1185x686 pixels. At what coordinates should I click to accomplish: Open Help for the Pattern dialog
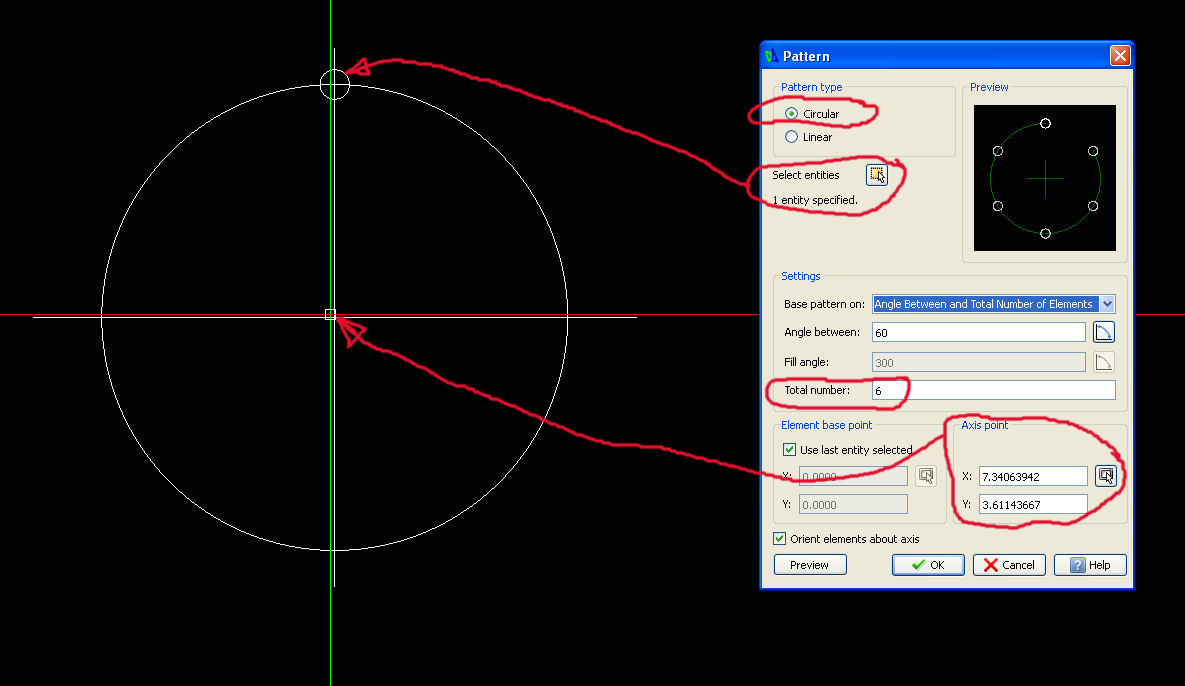pos(1090,565)
